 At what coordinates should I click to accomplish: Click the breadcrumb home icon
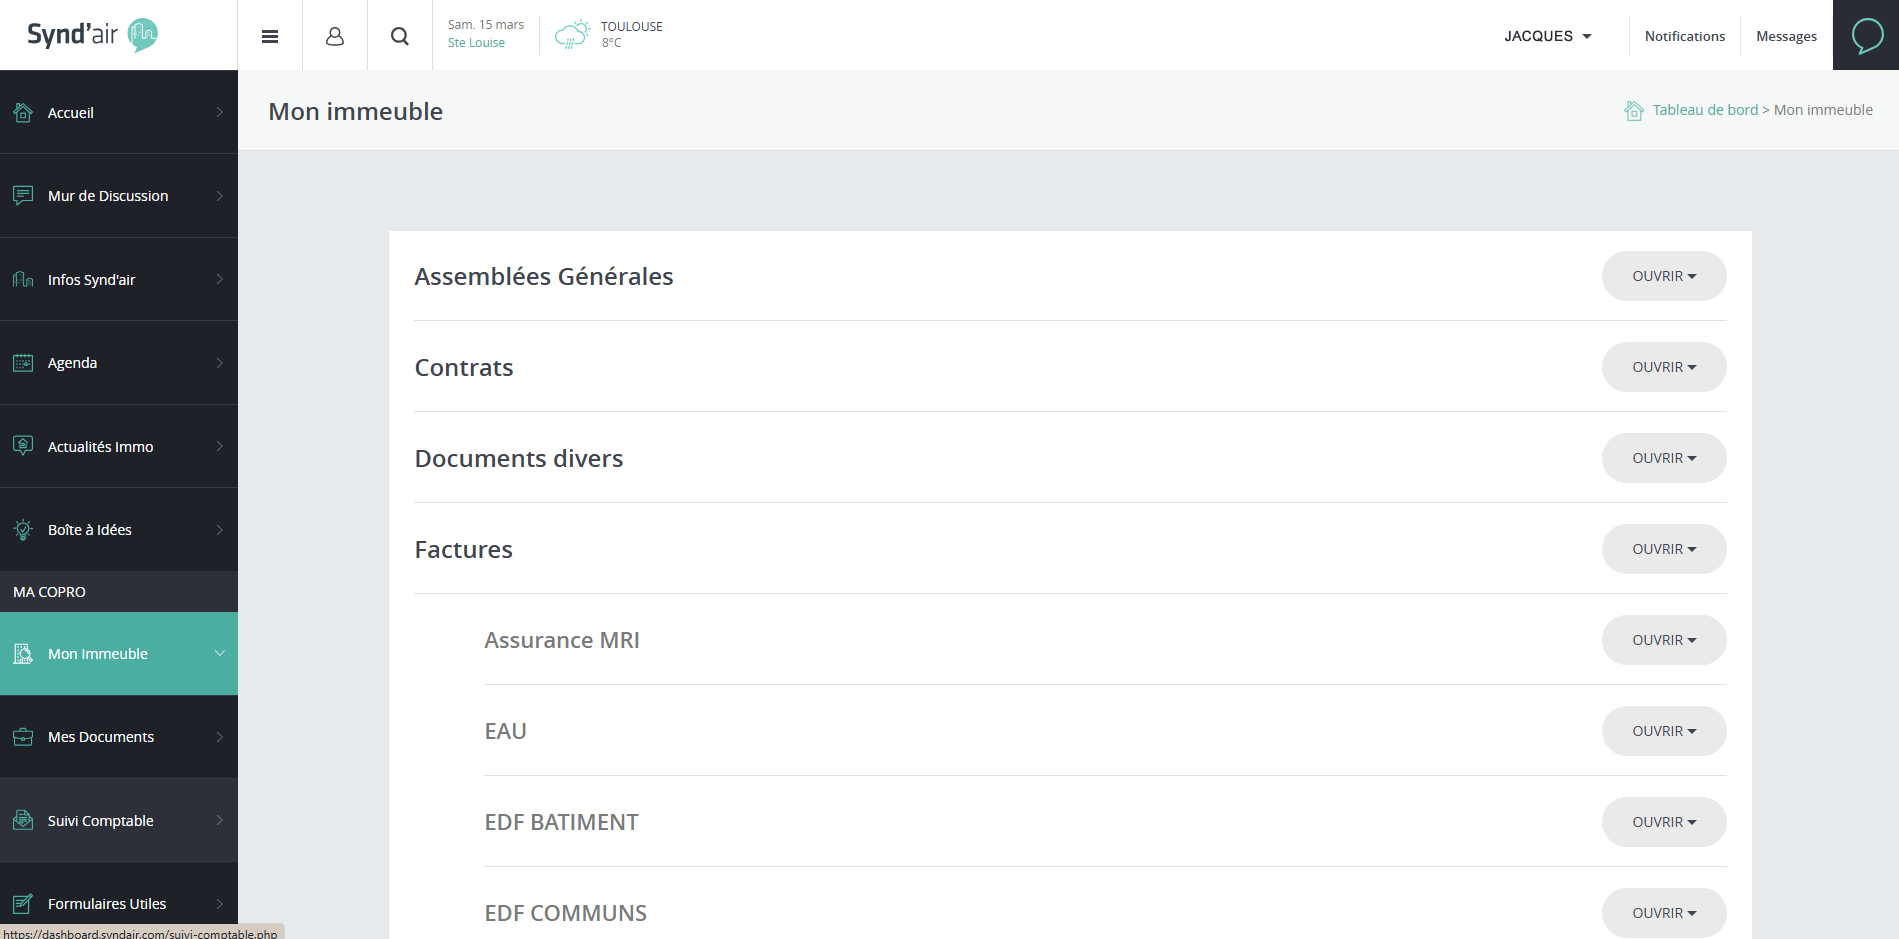point(1634,110)
